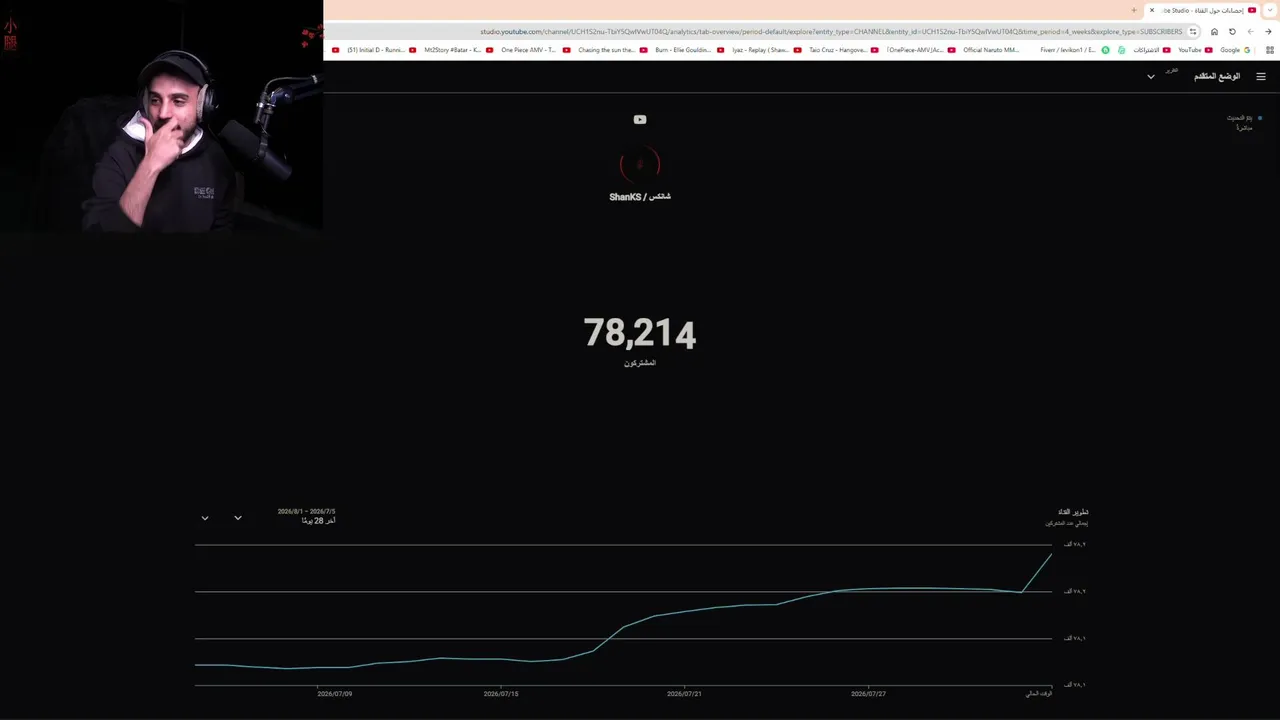Open the Fiverr / levikon1 bookmark
Screen dimensions: 1280x720
click(x=1075, y=50)
